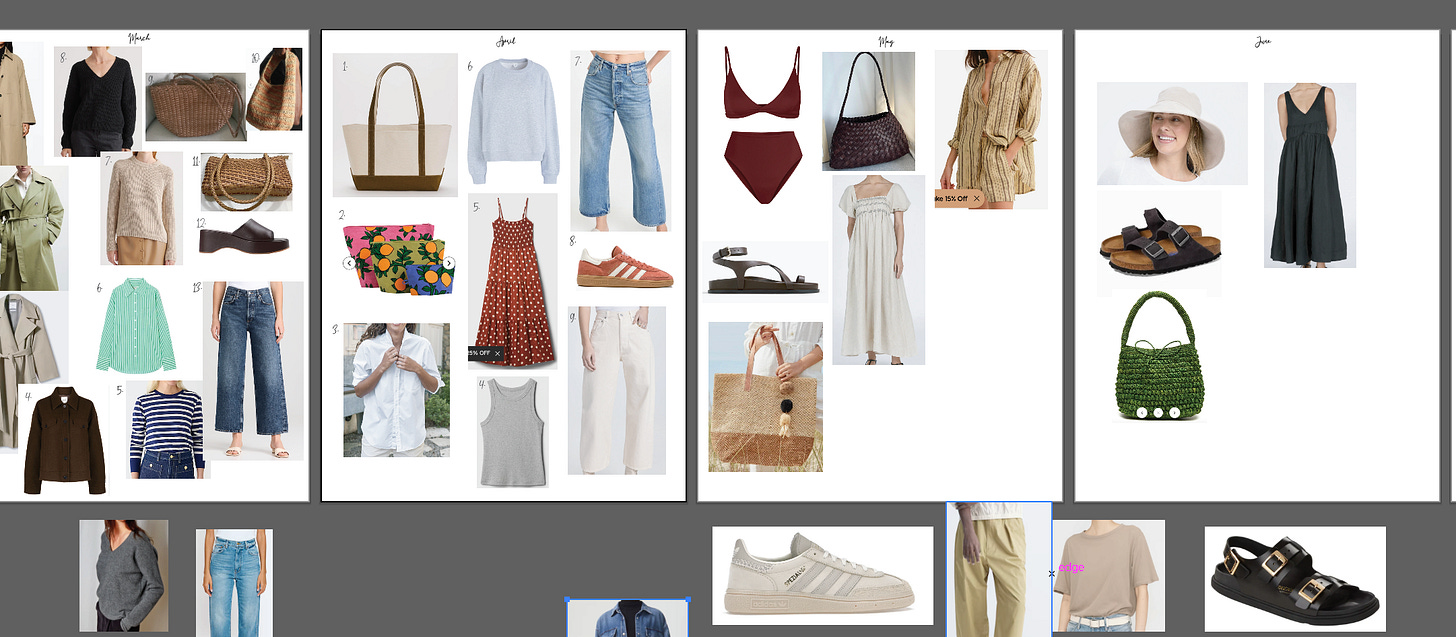
Task: Select the green striped button-up shirt
Action: pyautogui.click(x=137, y=326)
